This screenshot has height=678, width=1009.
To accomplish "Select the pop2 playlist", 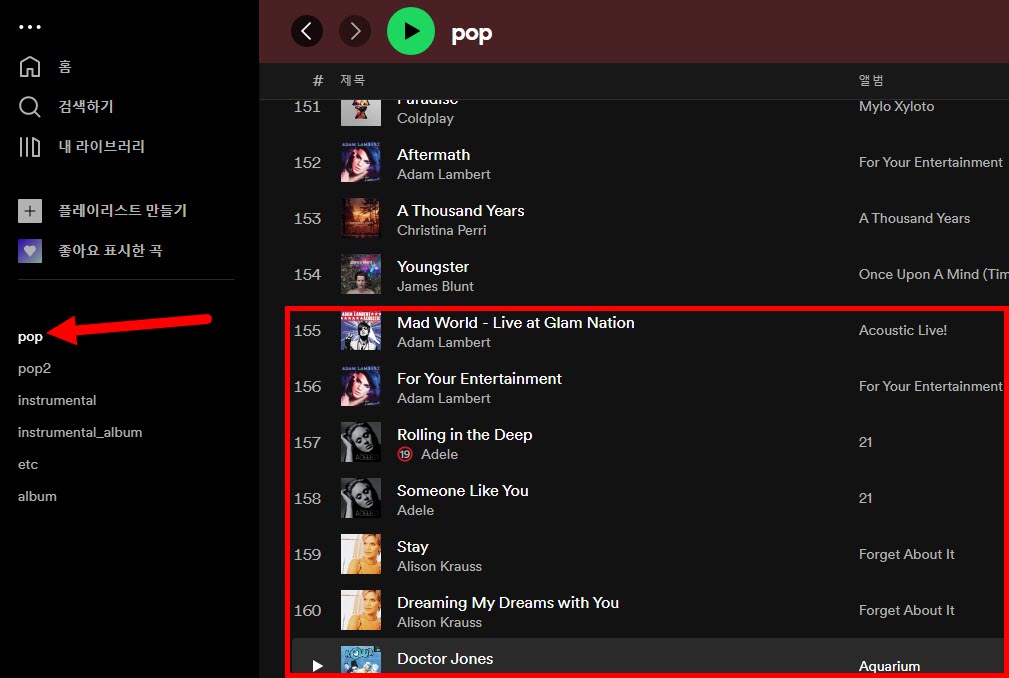I will pyautogui.click(x=34, y=369).
